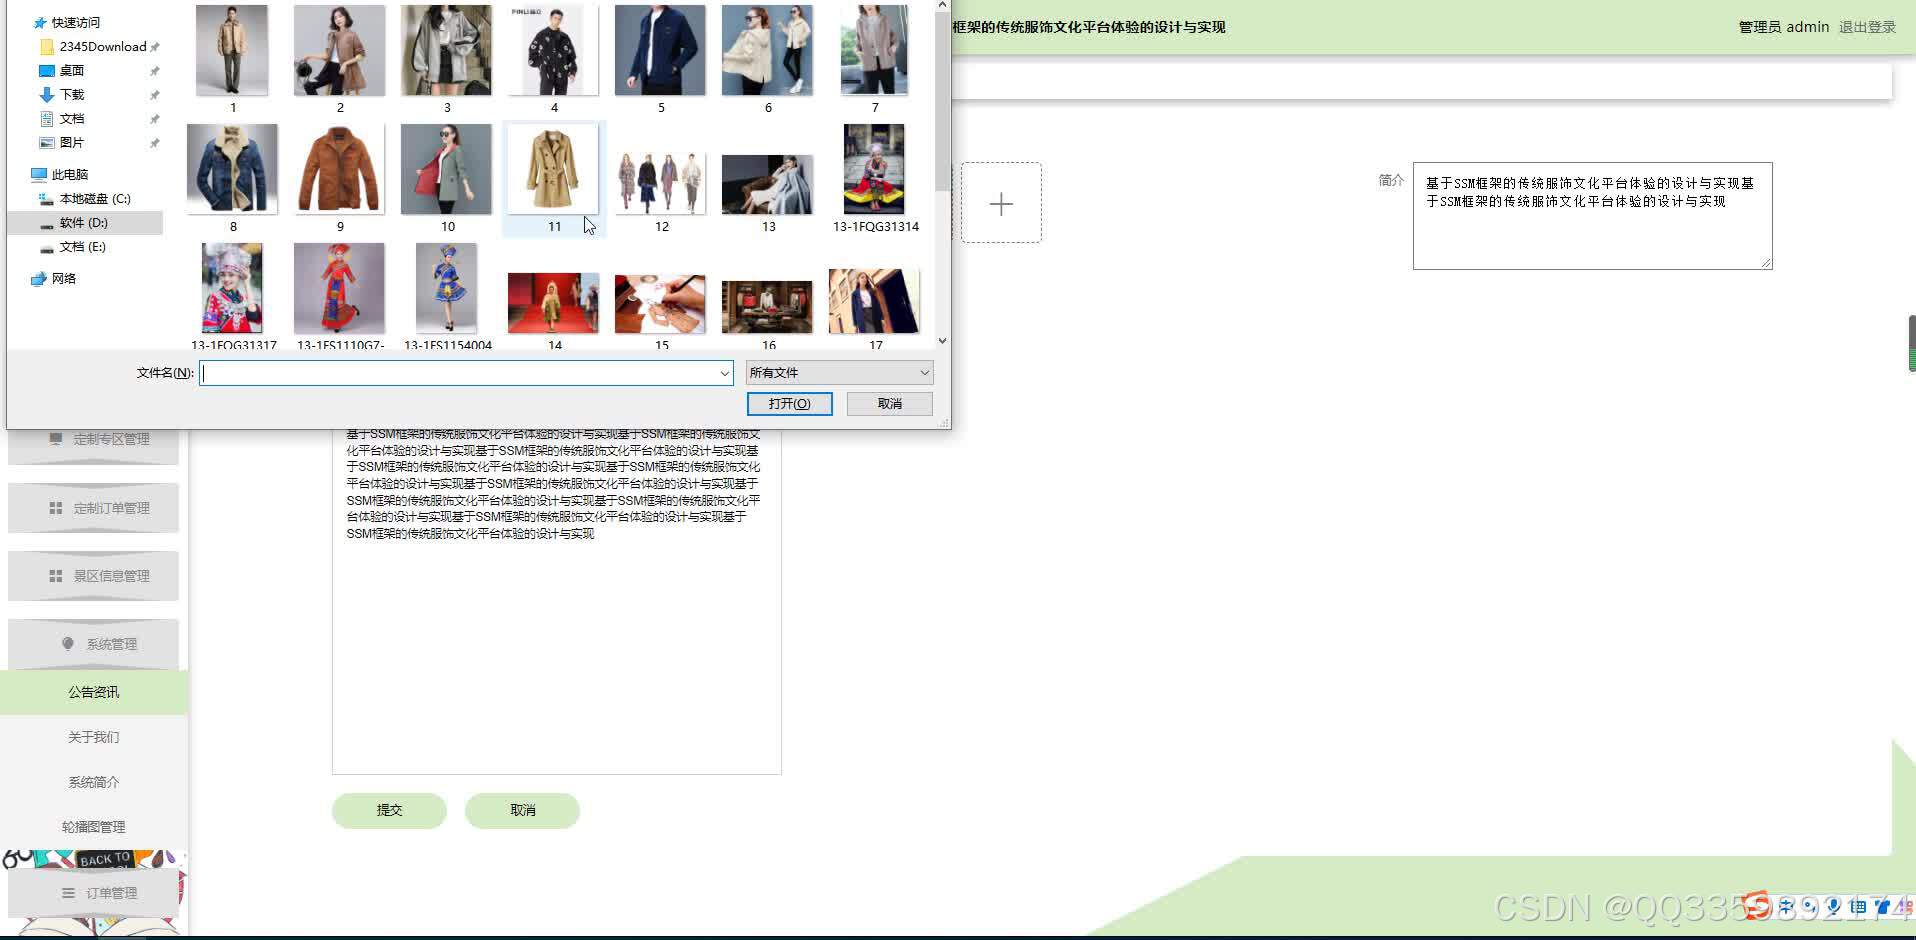This screenshot has width=1916, height=940.
Task: Select image thumbnail named 4
Action: pos(553,52)
